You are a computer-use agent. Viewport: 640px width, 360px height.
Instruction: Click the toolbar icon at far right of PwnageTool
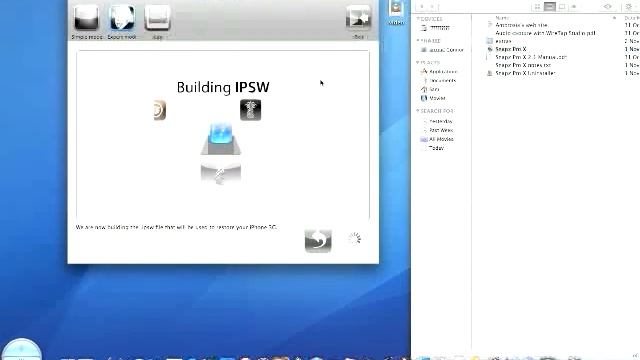(358, 19)
